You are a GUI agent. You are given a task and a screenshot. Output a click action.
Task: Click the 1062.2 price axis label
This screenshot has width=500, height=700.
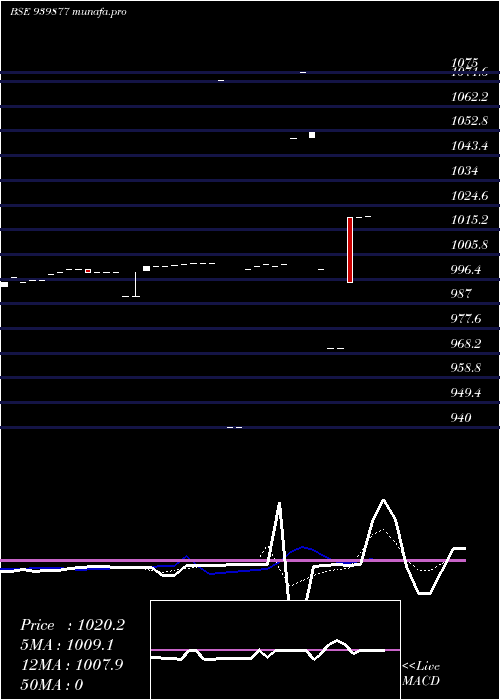coord(470,96)
